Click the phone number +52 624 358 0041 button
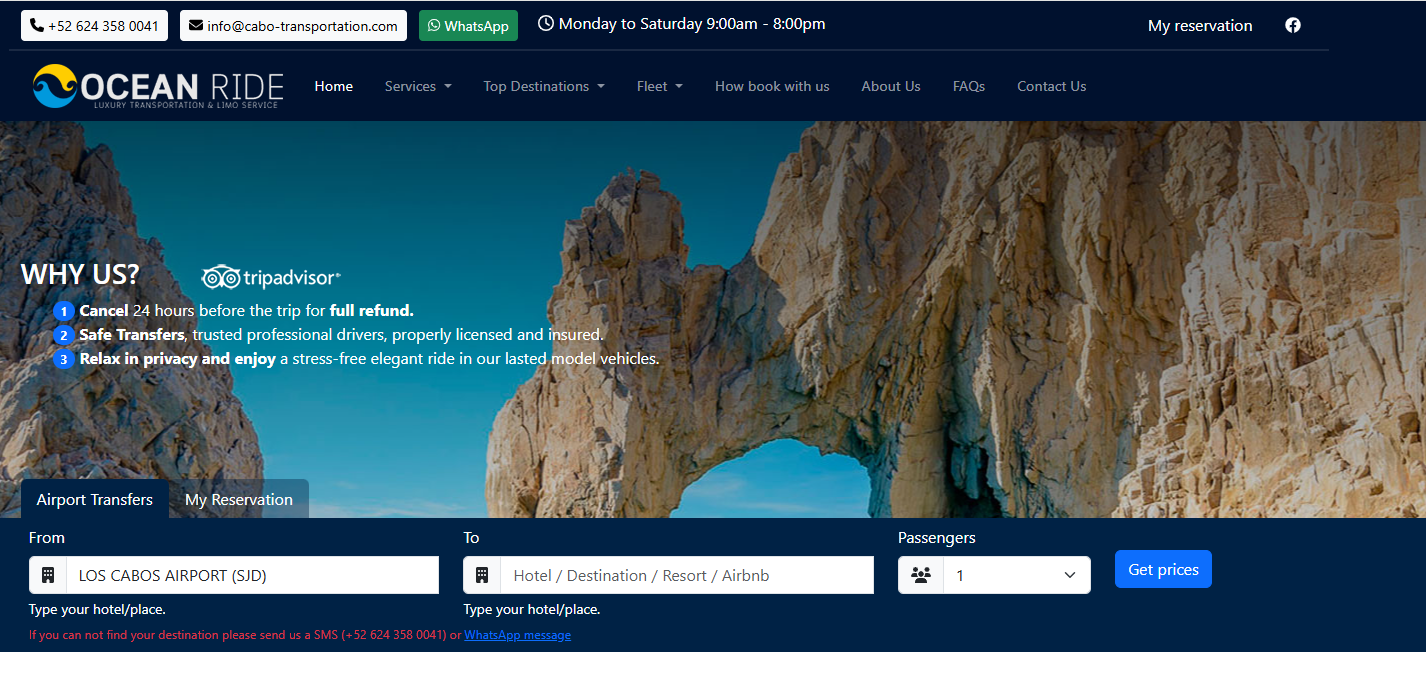This screenshot has width=1426, height=681. (94, 26)
